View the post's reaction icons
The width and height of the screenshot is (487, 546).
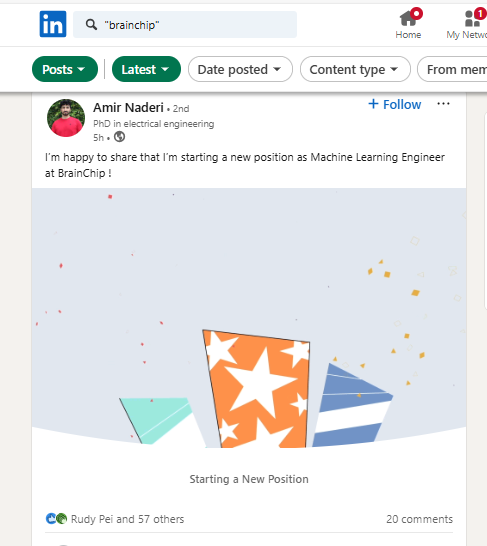(56, 518)
